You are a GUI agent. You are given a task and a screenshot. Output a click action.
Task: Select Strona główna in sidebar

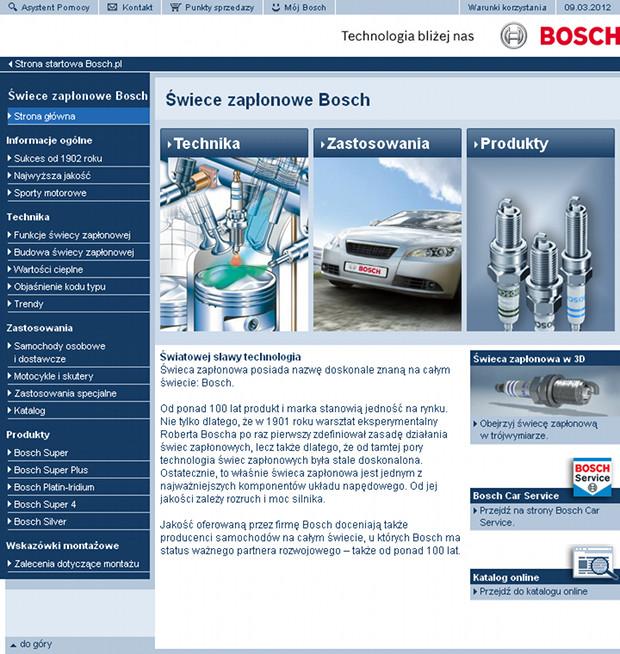(x=78, y=116)
